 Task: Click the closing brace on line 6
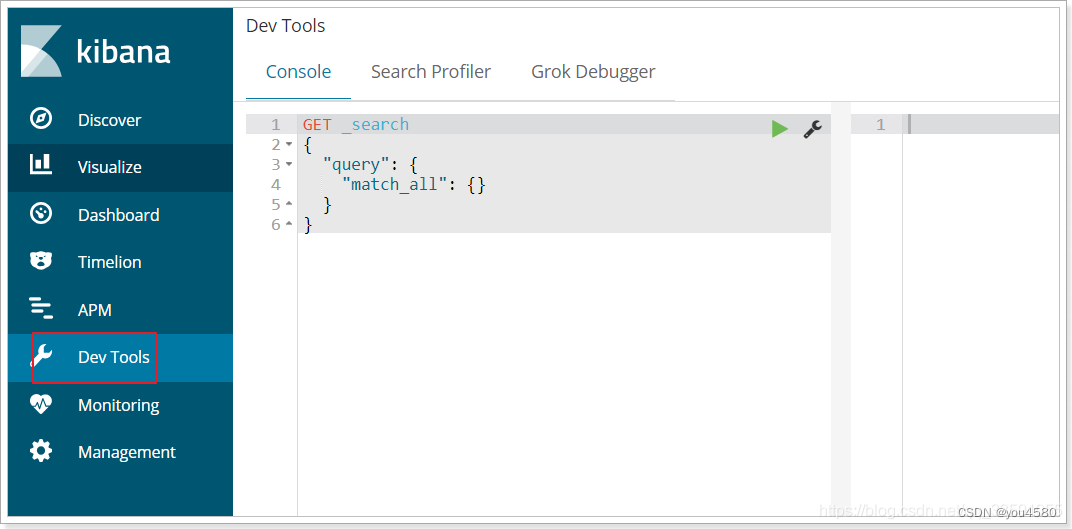[x=308, y=224]
